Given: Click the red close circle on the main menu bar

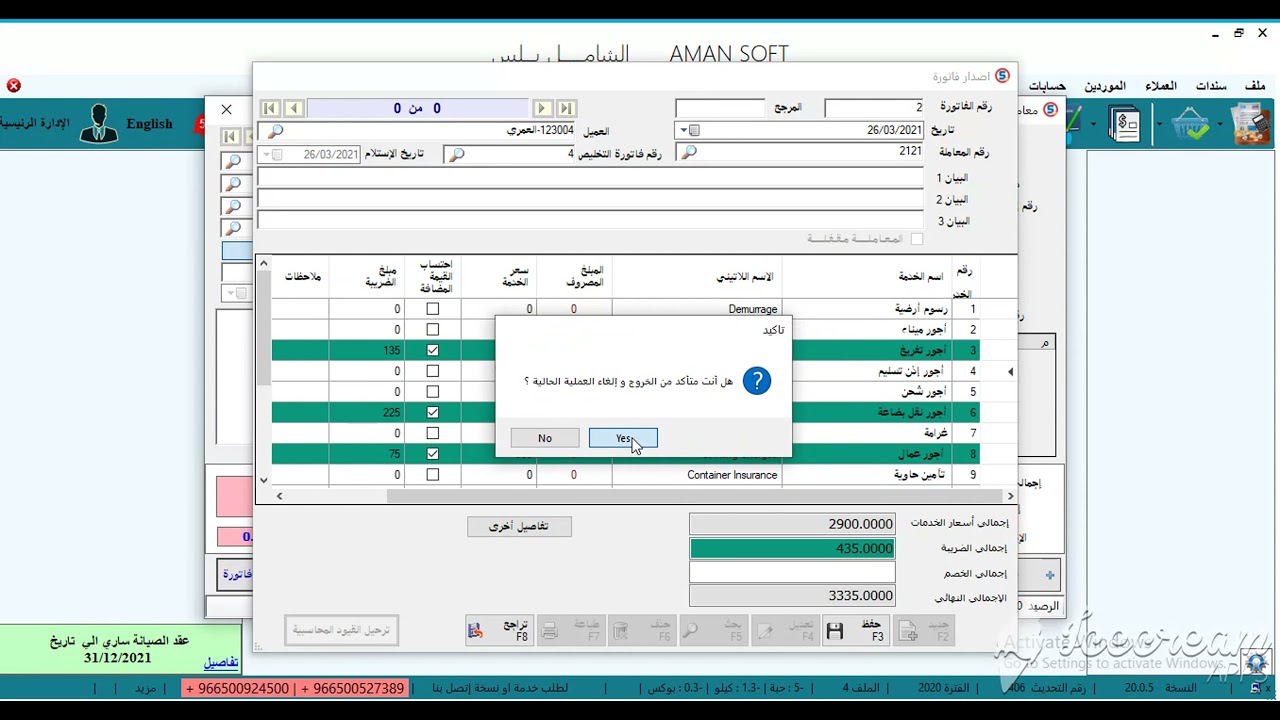Looking at the screenshot, I should click(x=14, y=86).
